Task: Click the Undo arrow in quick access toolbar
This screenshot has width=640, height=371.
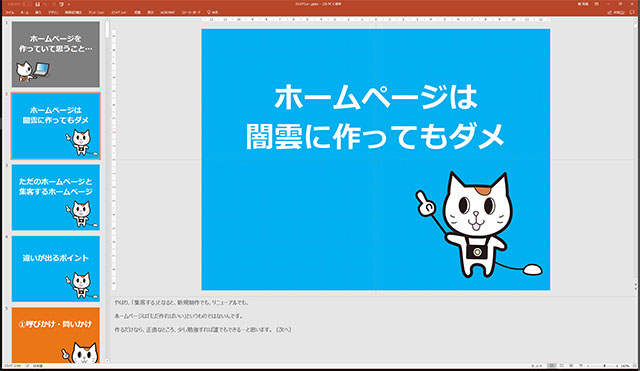Action: pos(45,4)
